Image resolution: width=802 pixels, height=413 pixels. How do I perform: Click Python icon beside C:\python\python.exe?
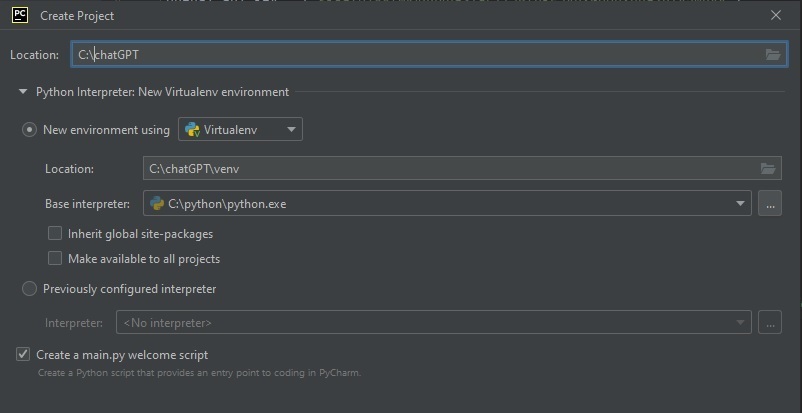157,204
